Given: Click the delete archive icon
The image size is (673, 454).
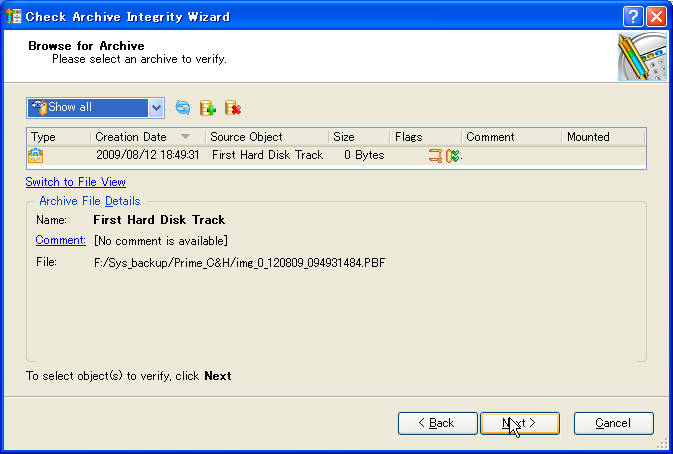Looking at the screenshot, I should [x=233, y=108].
